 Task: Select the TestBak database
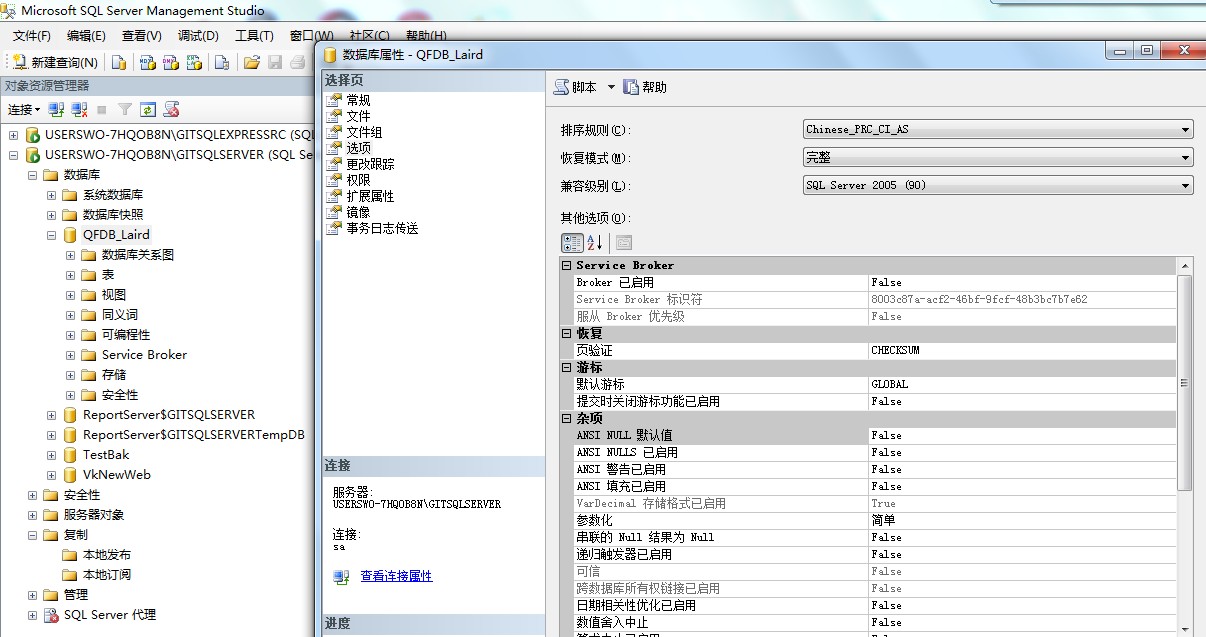106,455
